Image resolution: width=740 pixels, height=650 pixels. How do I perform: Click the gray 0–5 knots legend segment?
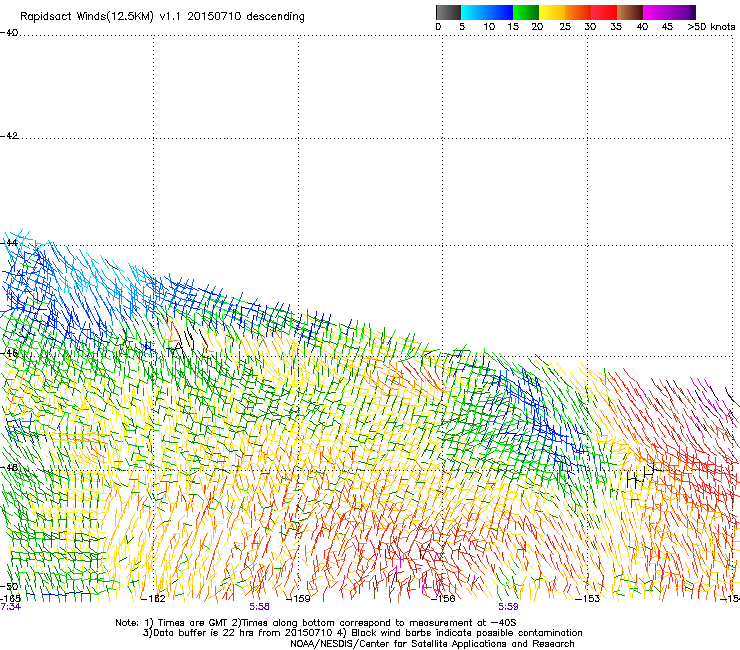click(x=448, y=12)
